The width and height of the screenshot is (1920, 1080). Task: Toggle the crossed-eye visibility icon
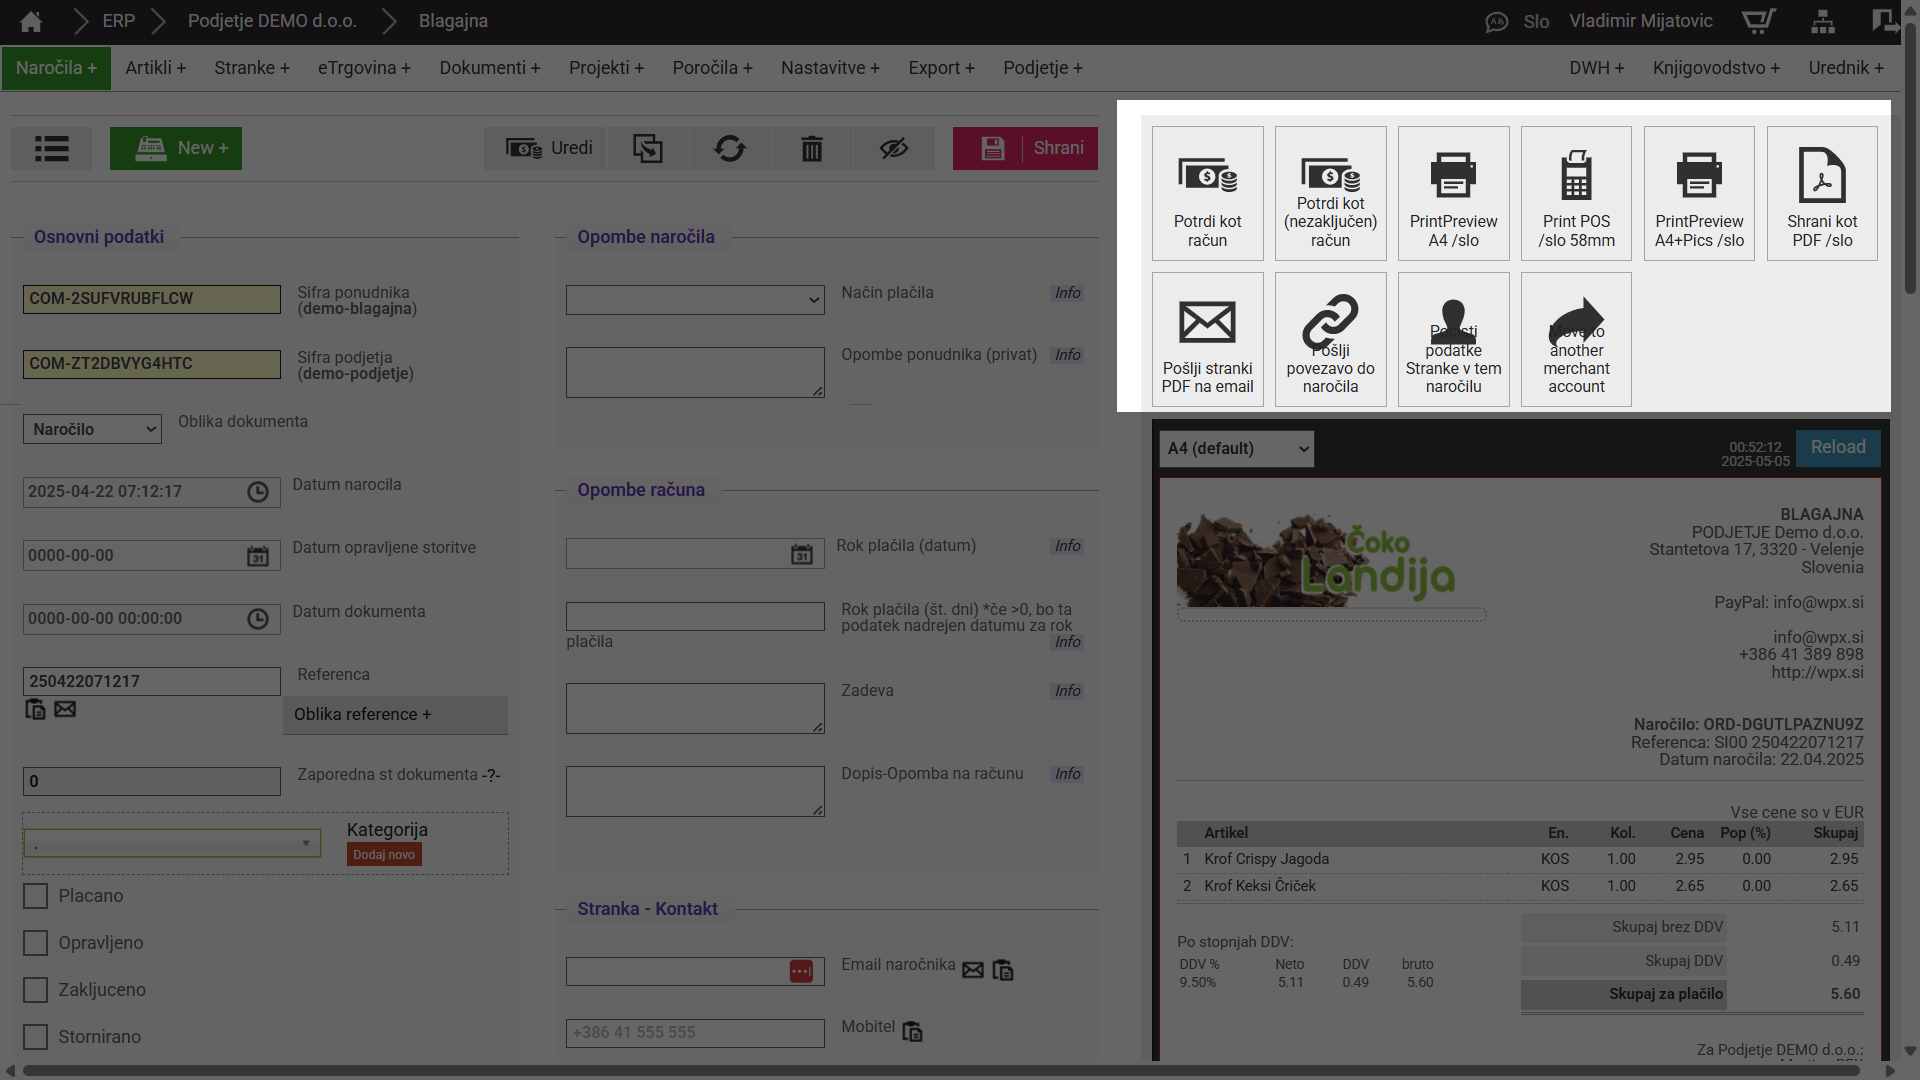coord(893,149)
